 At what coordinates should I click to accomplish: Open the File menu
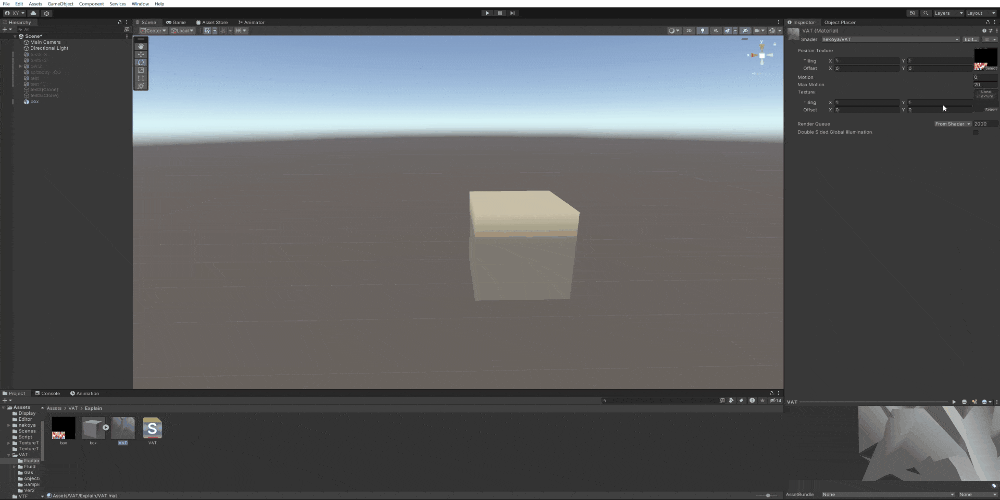point(6,4)
